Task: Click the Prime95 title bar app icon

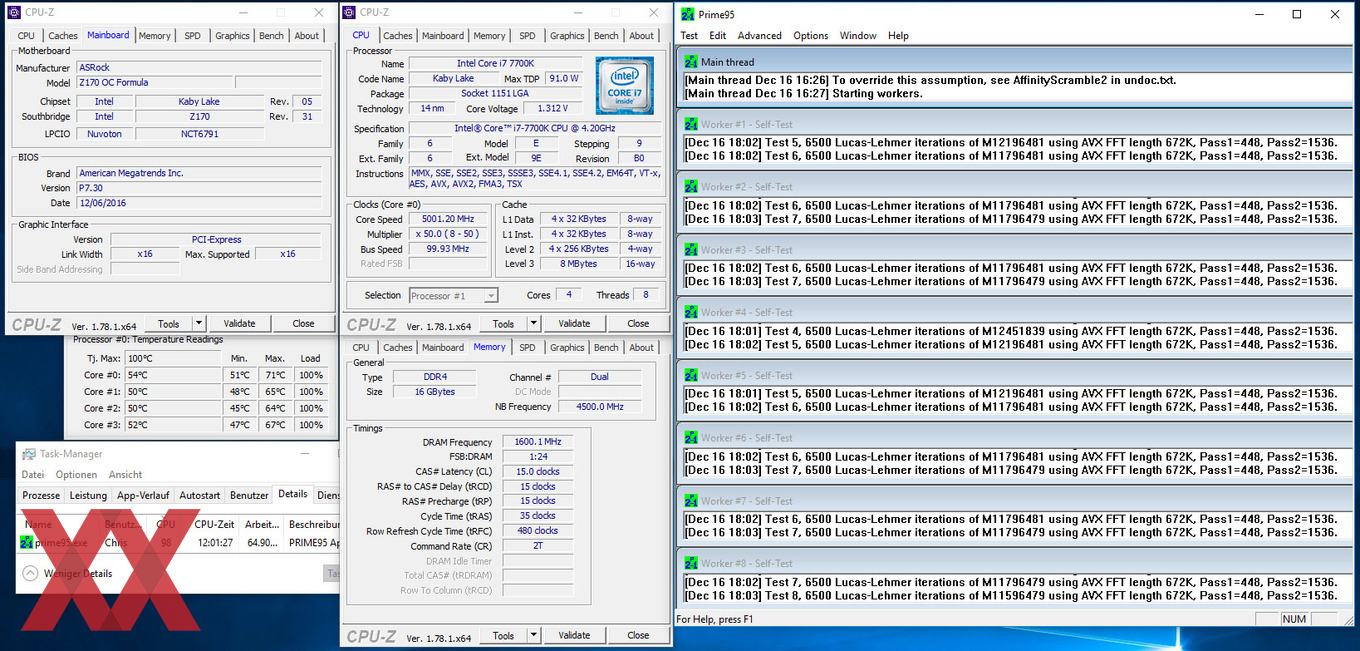Action: (x=688, y=14)
